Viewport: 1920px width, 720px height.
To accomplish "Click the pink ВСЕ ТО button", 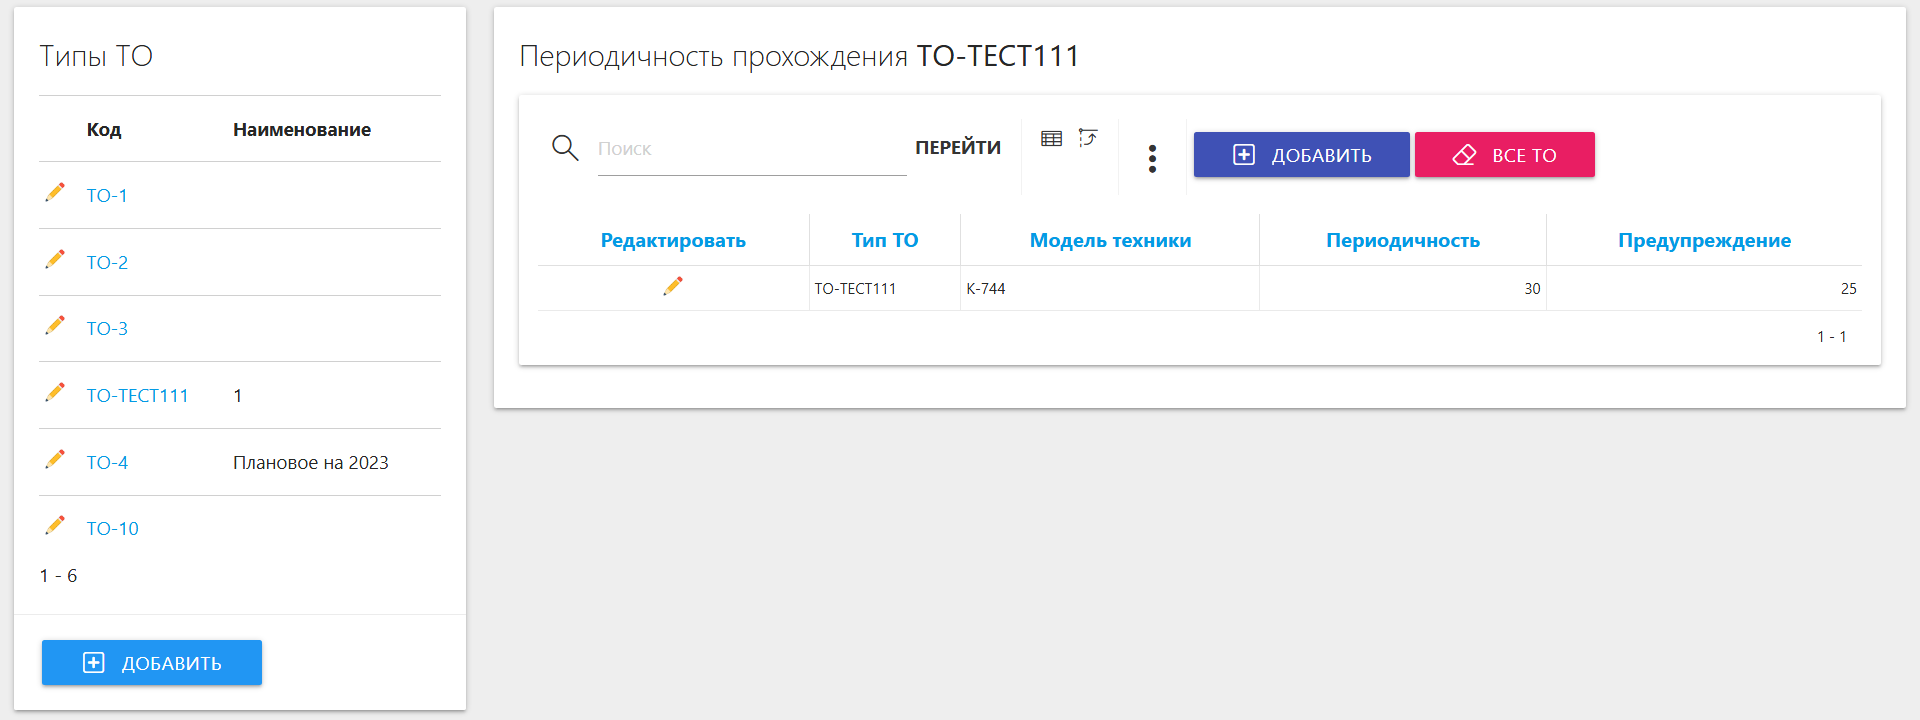I will click(x=1504, y=155).
